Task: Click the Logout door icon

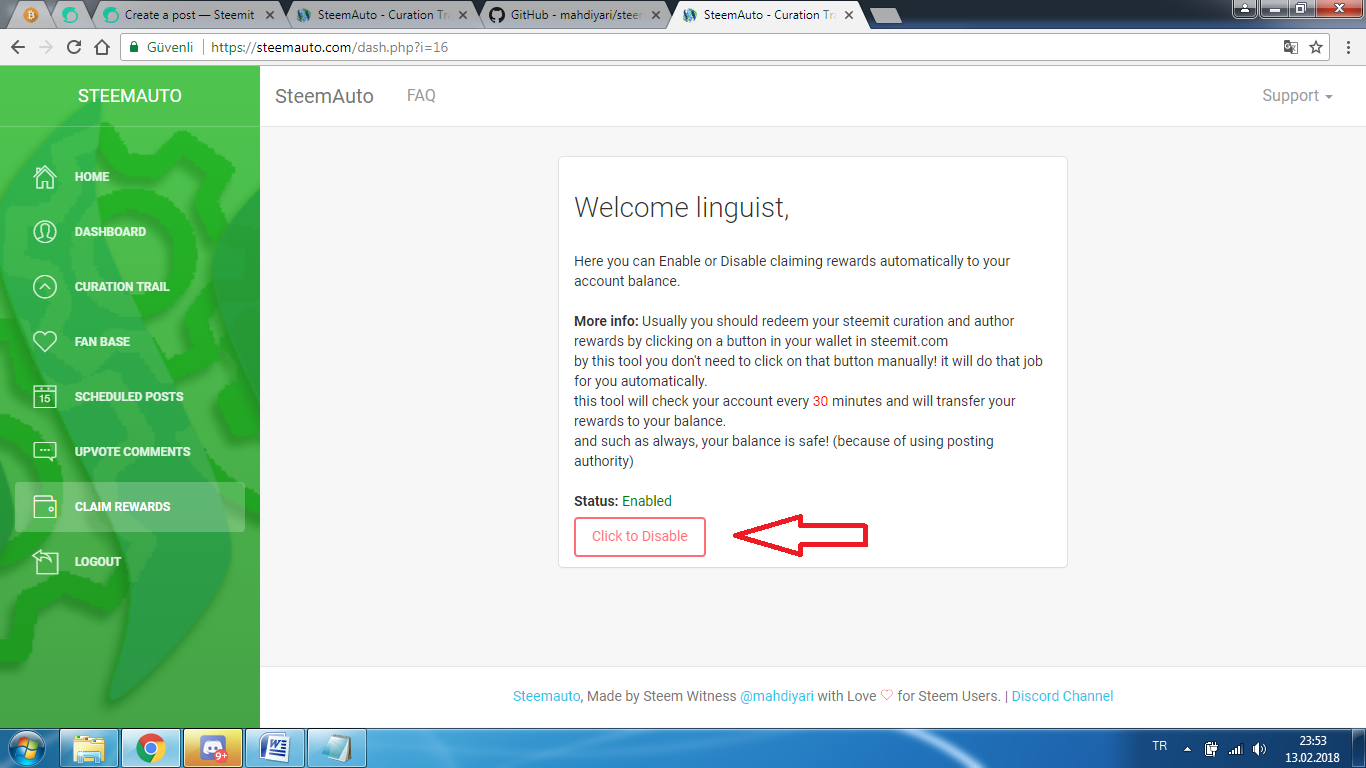Action: click(x=45, y=562)
